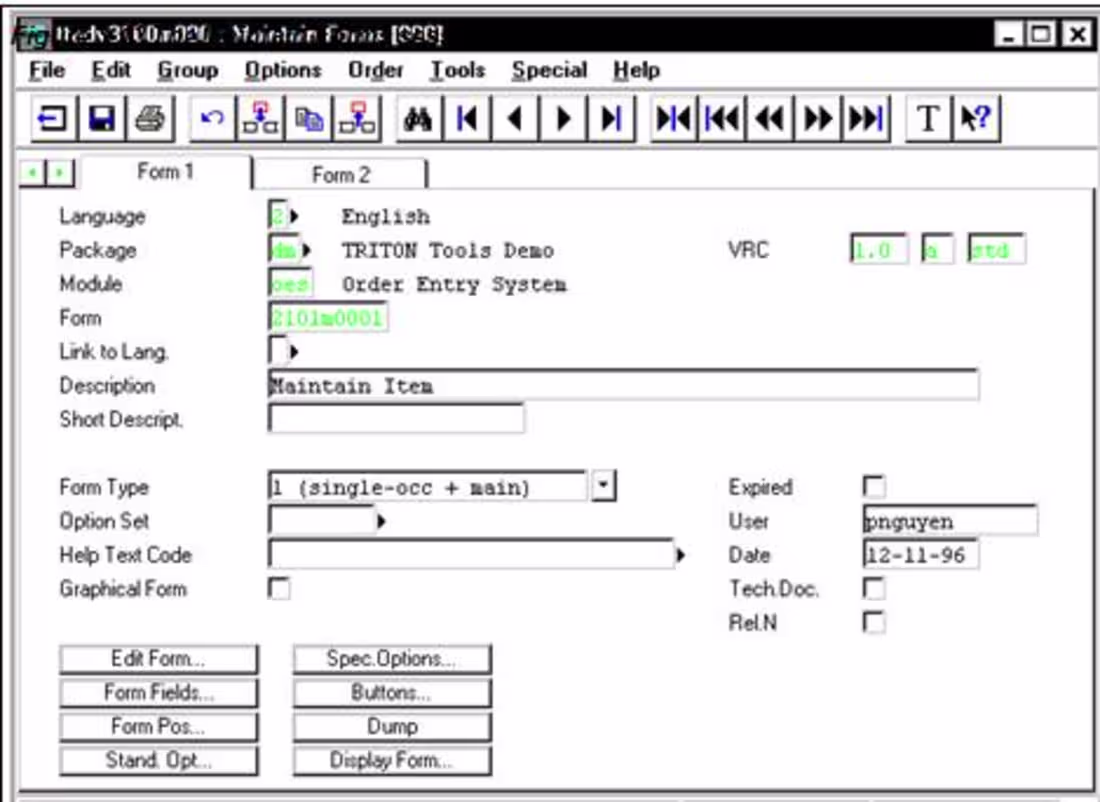This screenshot has width=1100, height=802.
Task: Click the hierarchy icon right of copy
Action: (357, 119)
